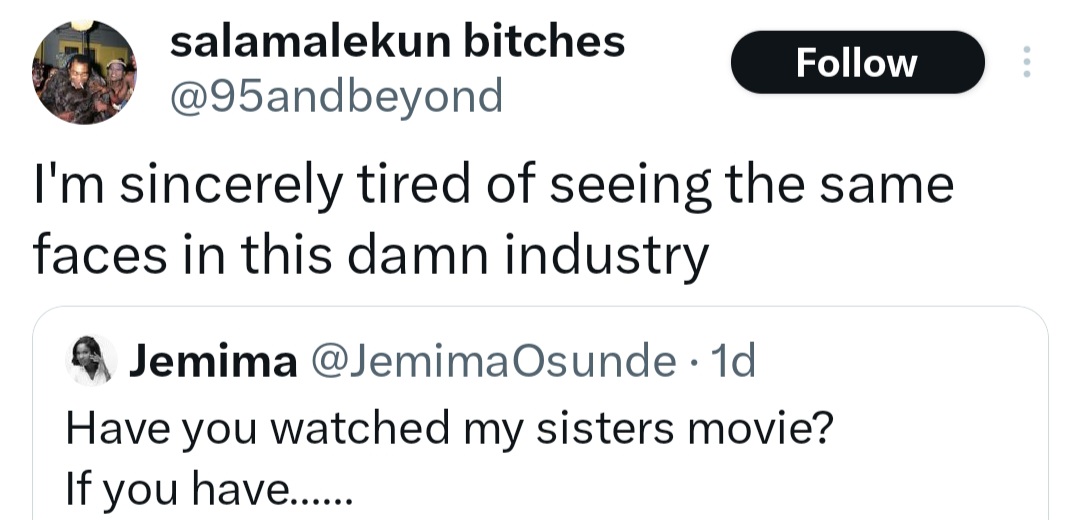Open Jemima's bold display name
Image resolution: width=1080 pixels, height=520 pixels.
[213, 361]
